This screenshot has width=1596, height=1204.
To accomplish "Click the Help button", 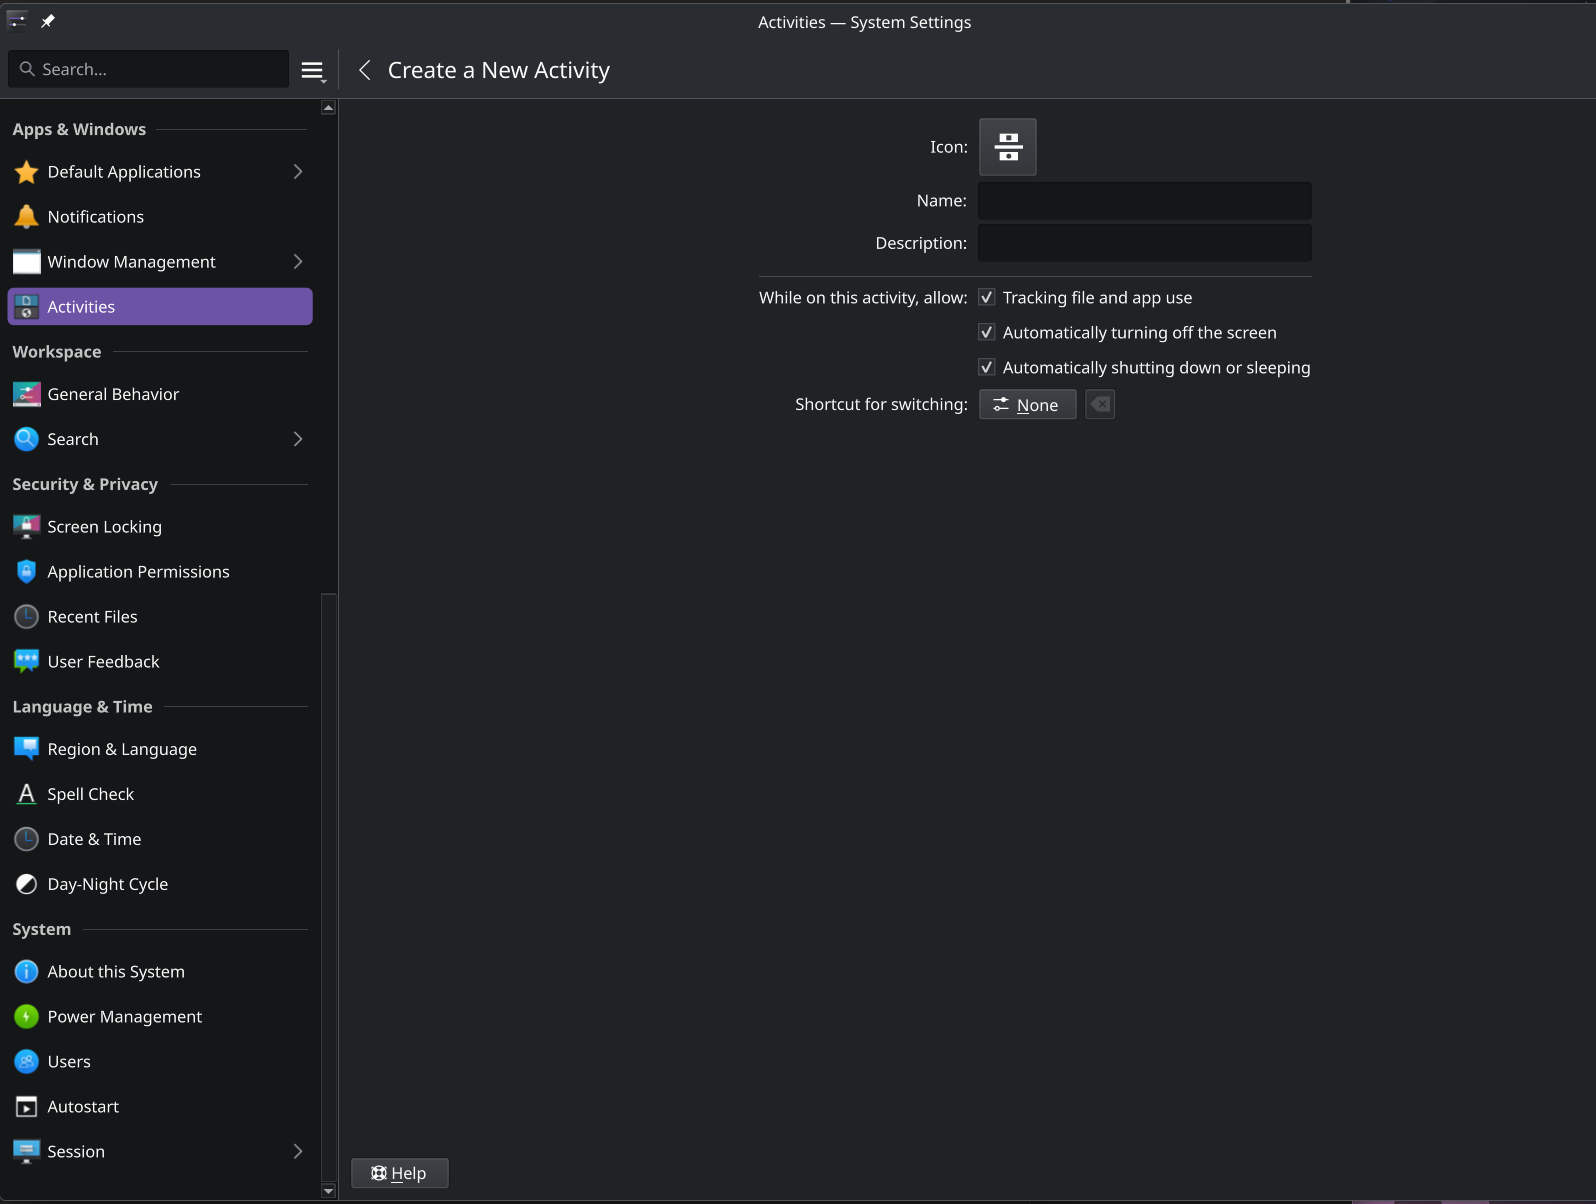I will click(399, 1173).
